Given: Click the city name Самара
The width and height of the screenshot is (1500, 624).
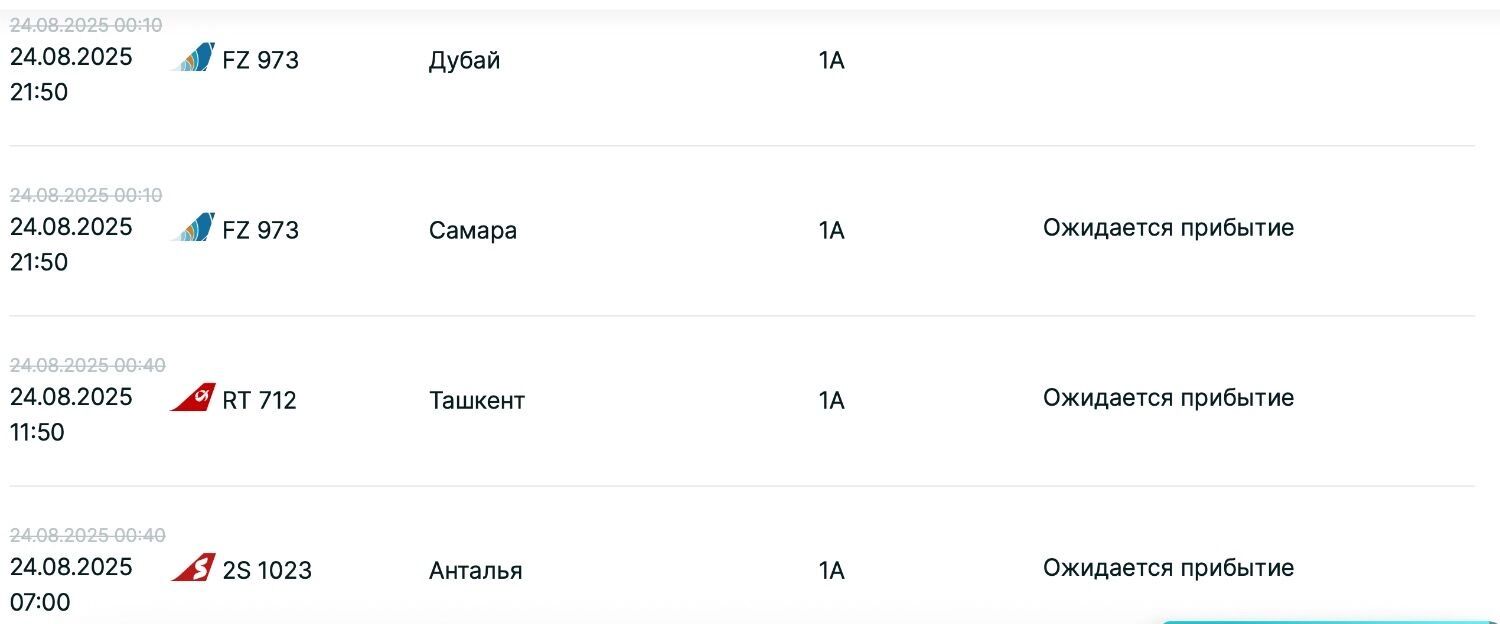Looking at the screenshot, I should 473,231.
